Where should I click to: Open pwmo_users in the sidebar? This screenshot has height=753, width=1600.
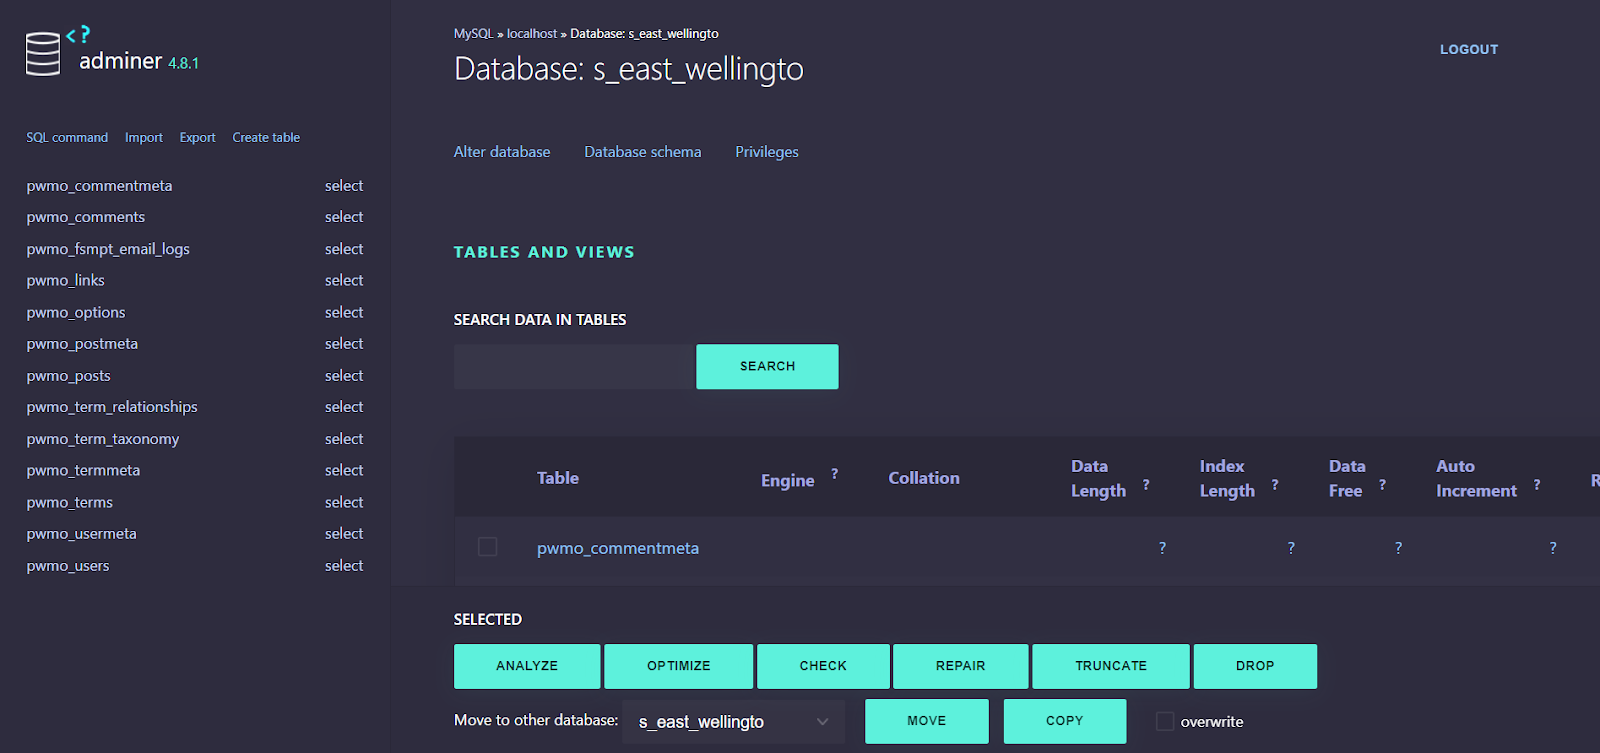pos(68,566)
